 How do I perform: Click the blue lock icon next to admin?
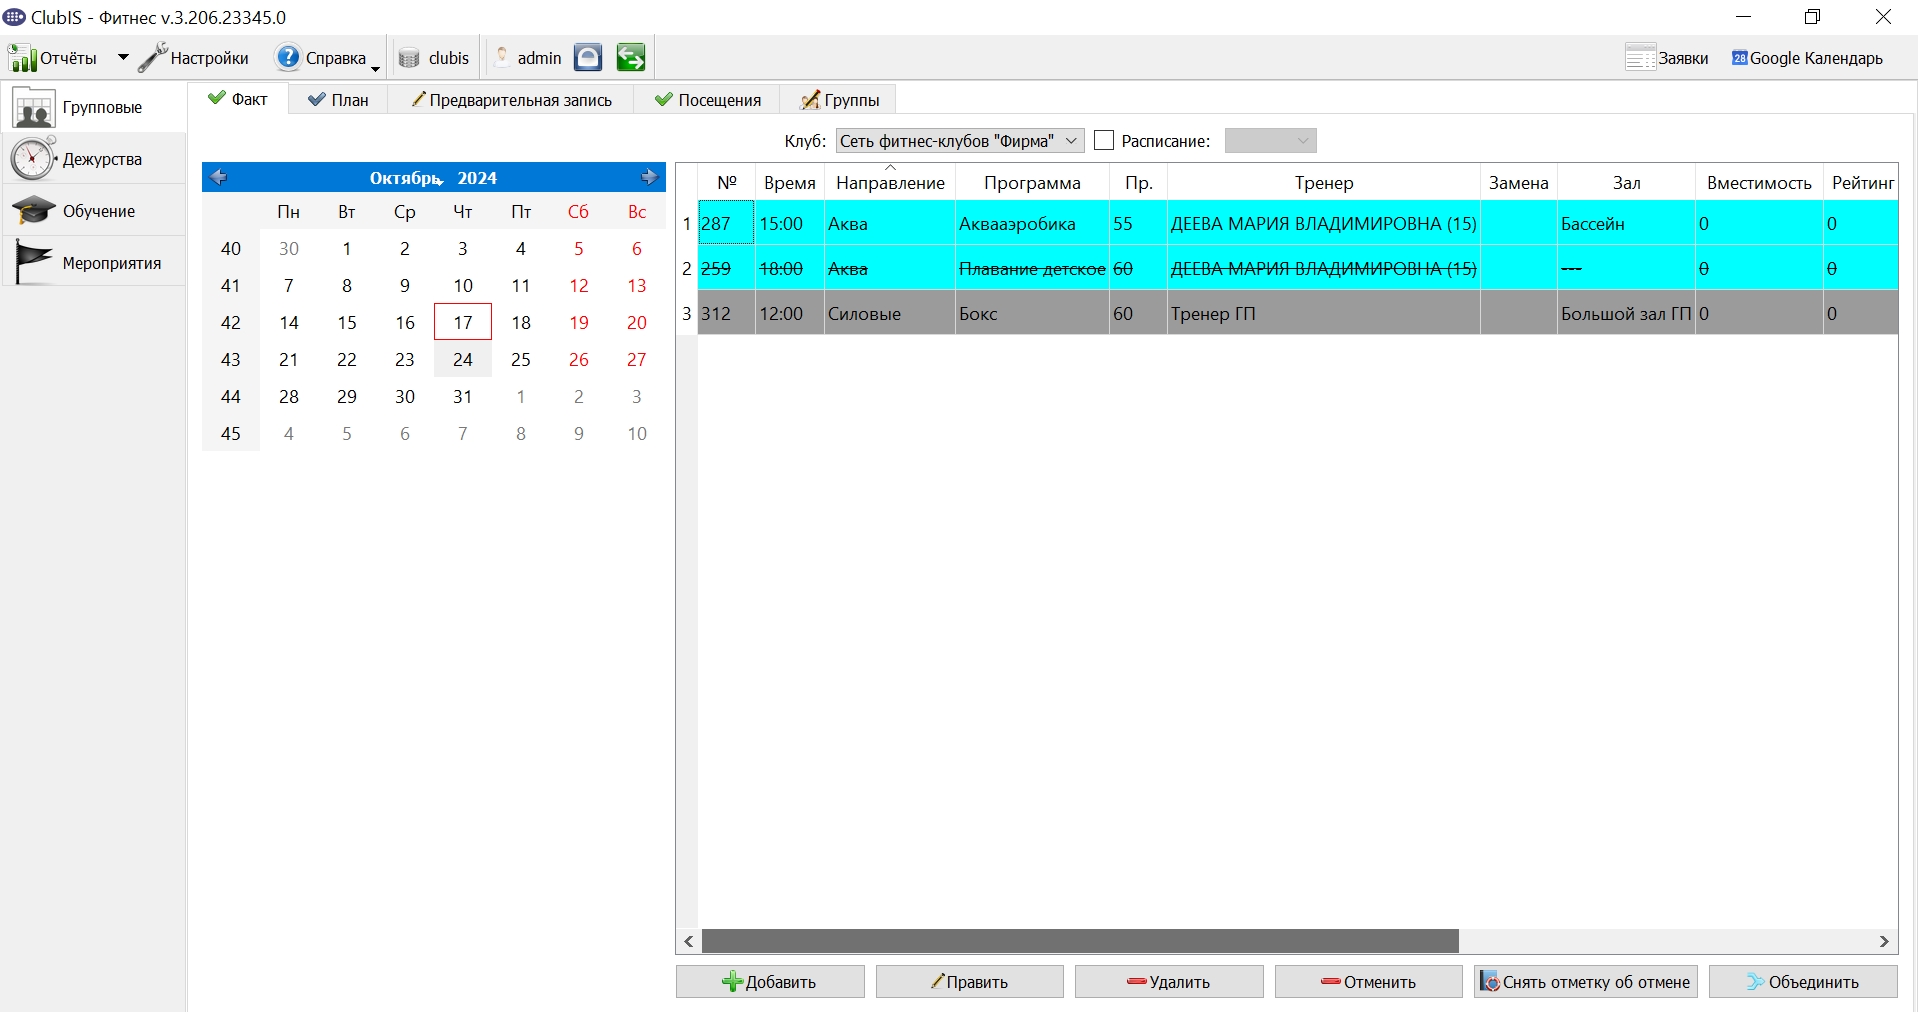coord(588,58)
